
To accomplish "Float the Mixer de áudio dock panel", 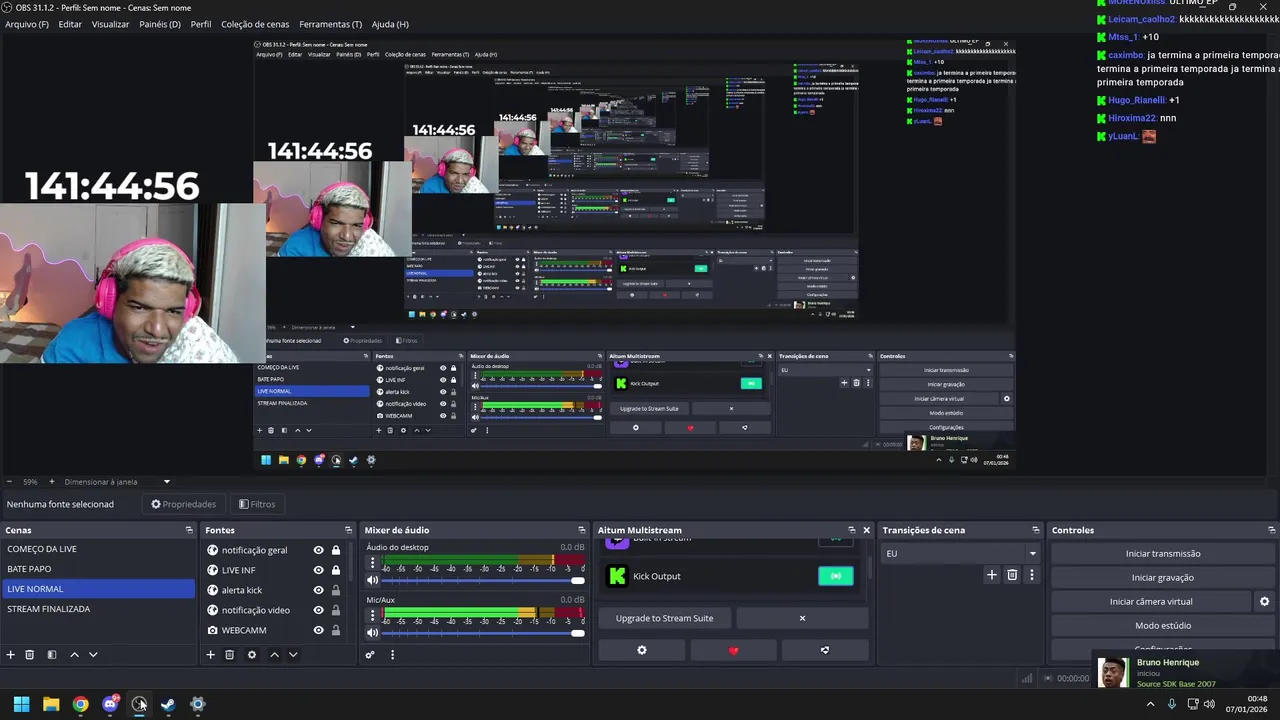I will point(581,530).
